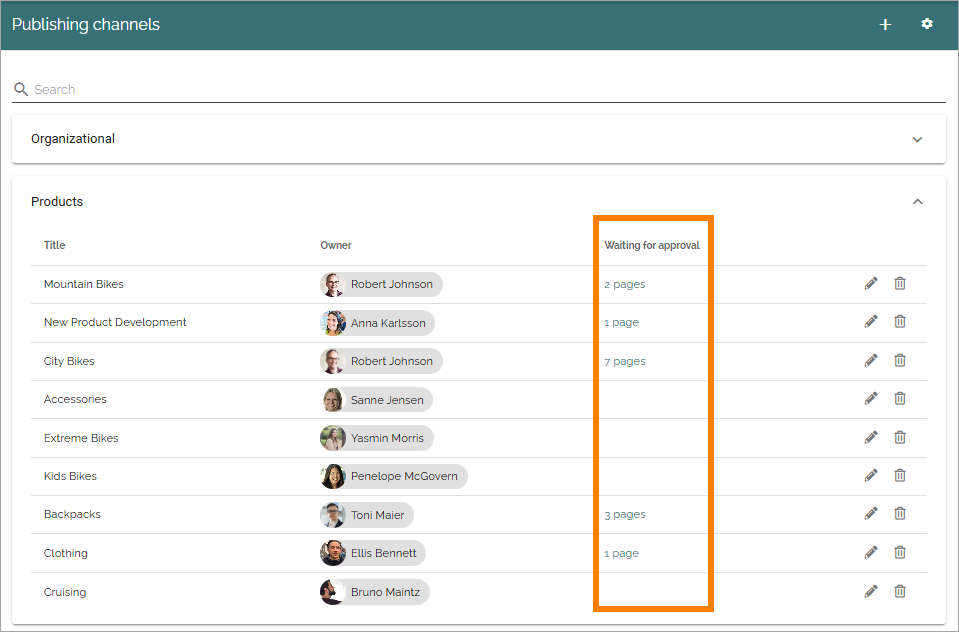Select owner chip Penelope McGovern
Image resolution: width=959 pixels, height=632 pixels.
point(394,476)
